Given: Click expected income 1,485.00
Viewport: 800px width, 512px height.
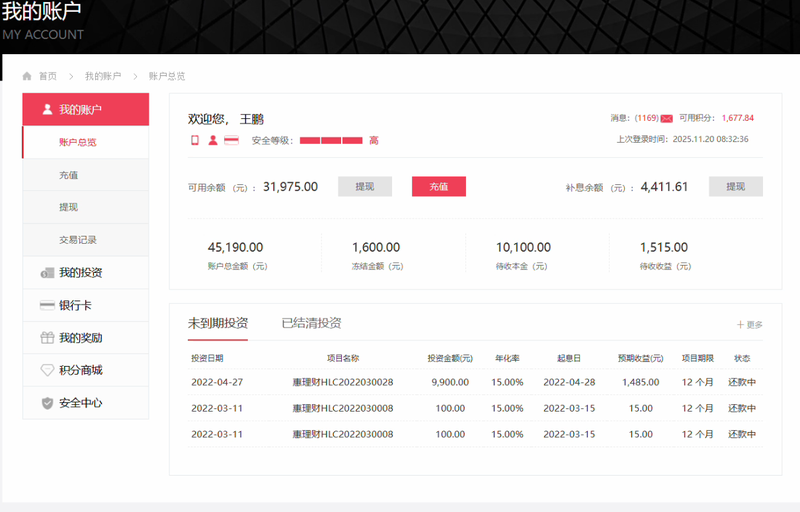Looking at the screenshot, I should [x=641, y=382].
